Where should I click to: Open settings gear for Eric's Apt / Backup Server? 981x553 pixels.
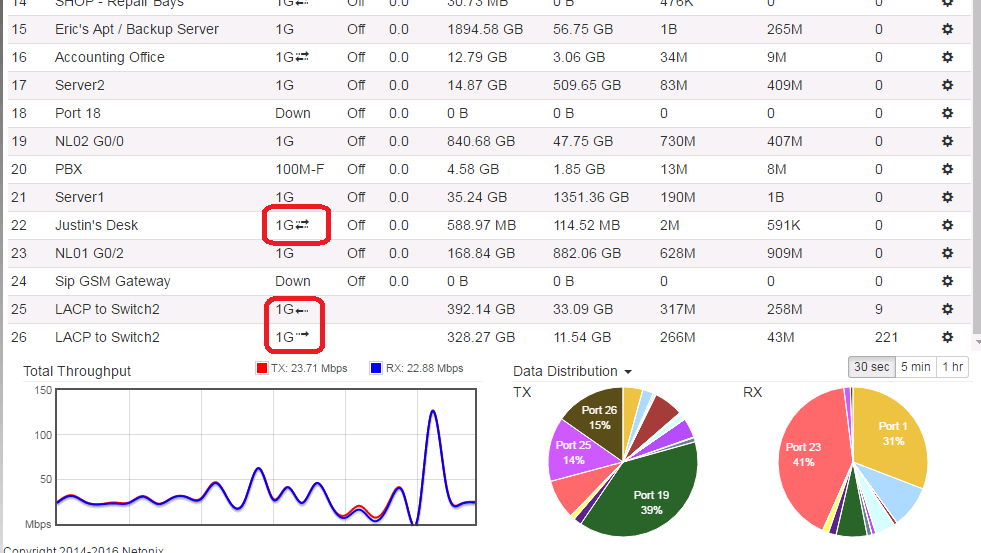point(947,29)
